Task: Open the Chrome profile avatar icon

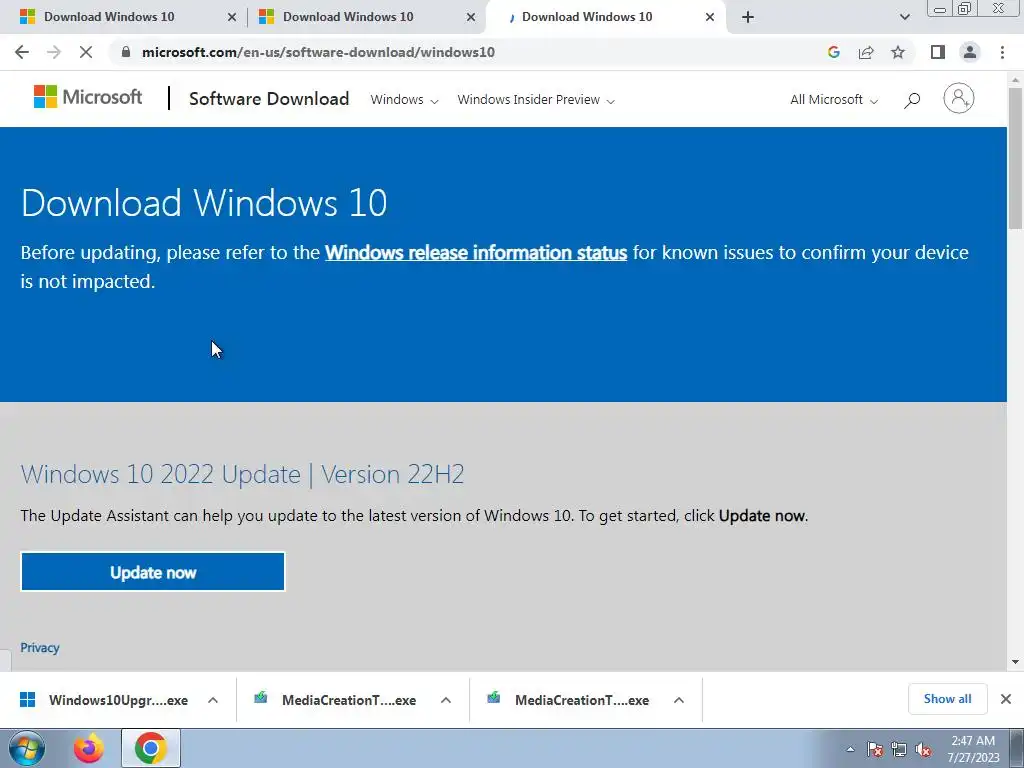Action: pos(970,52)
